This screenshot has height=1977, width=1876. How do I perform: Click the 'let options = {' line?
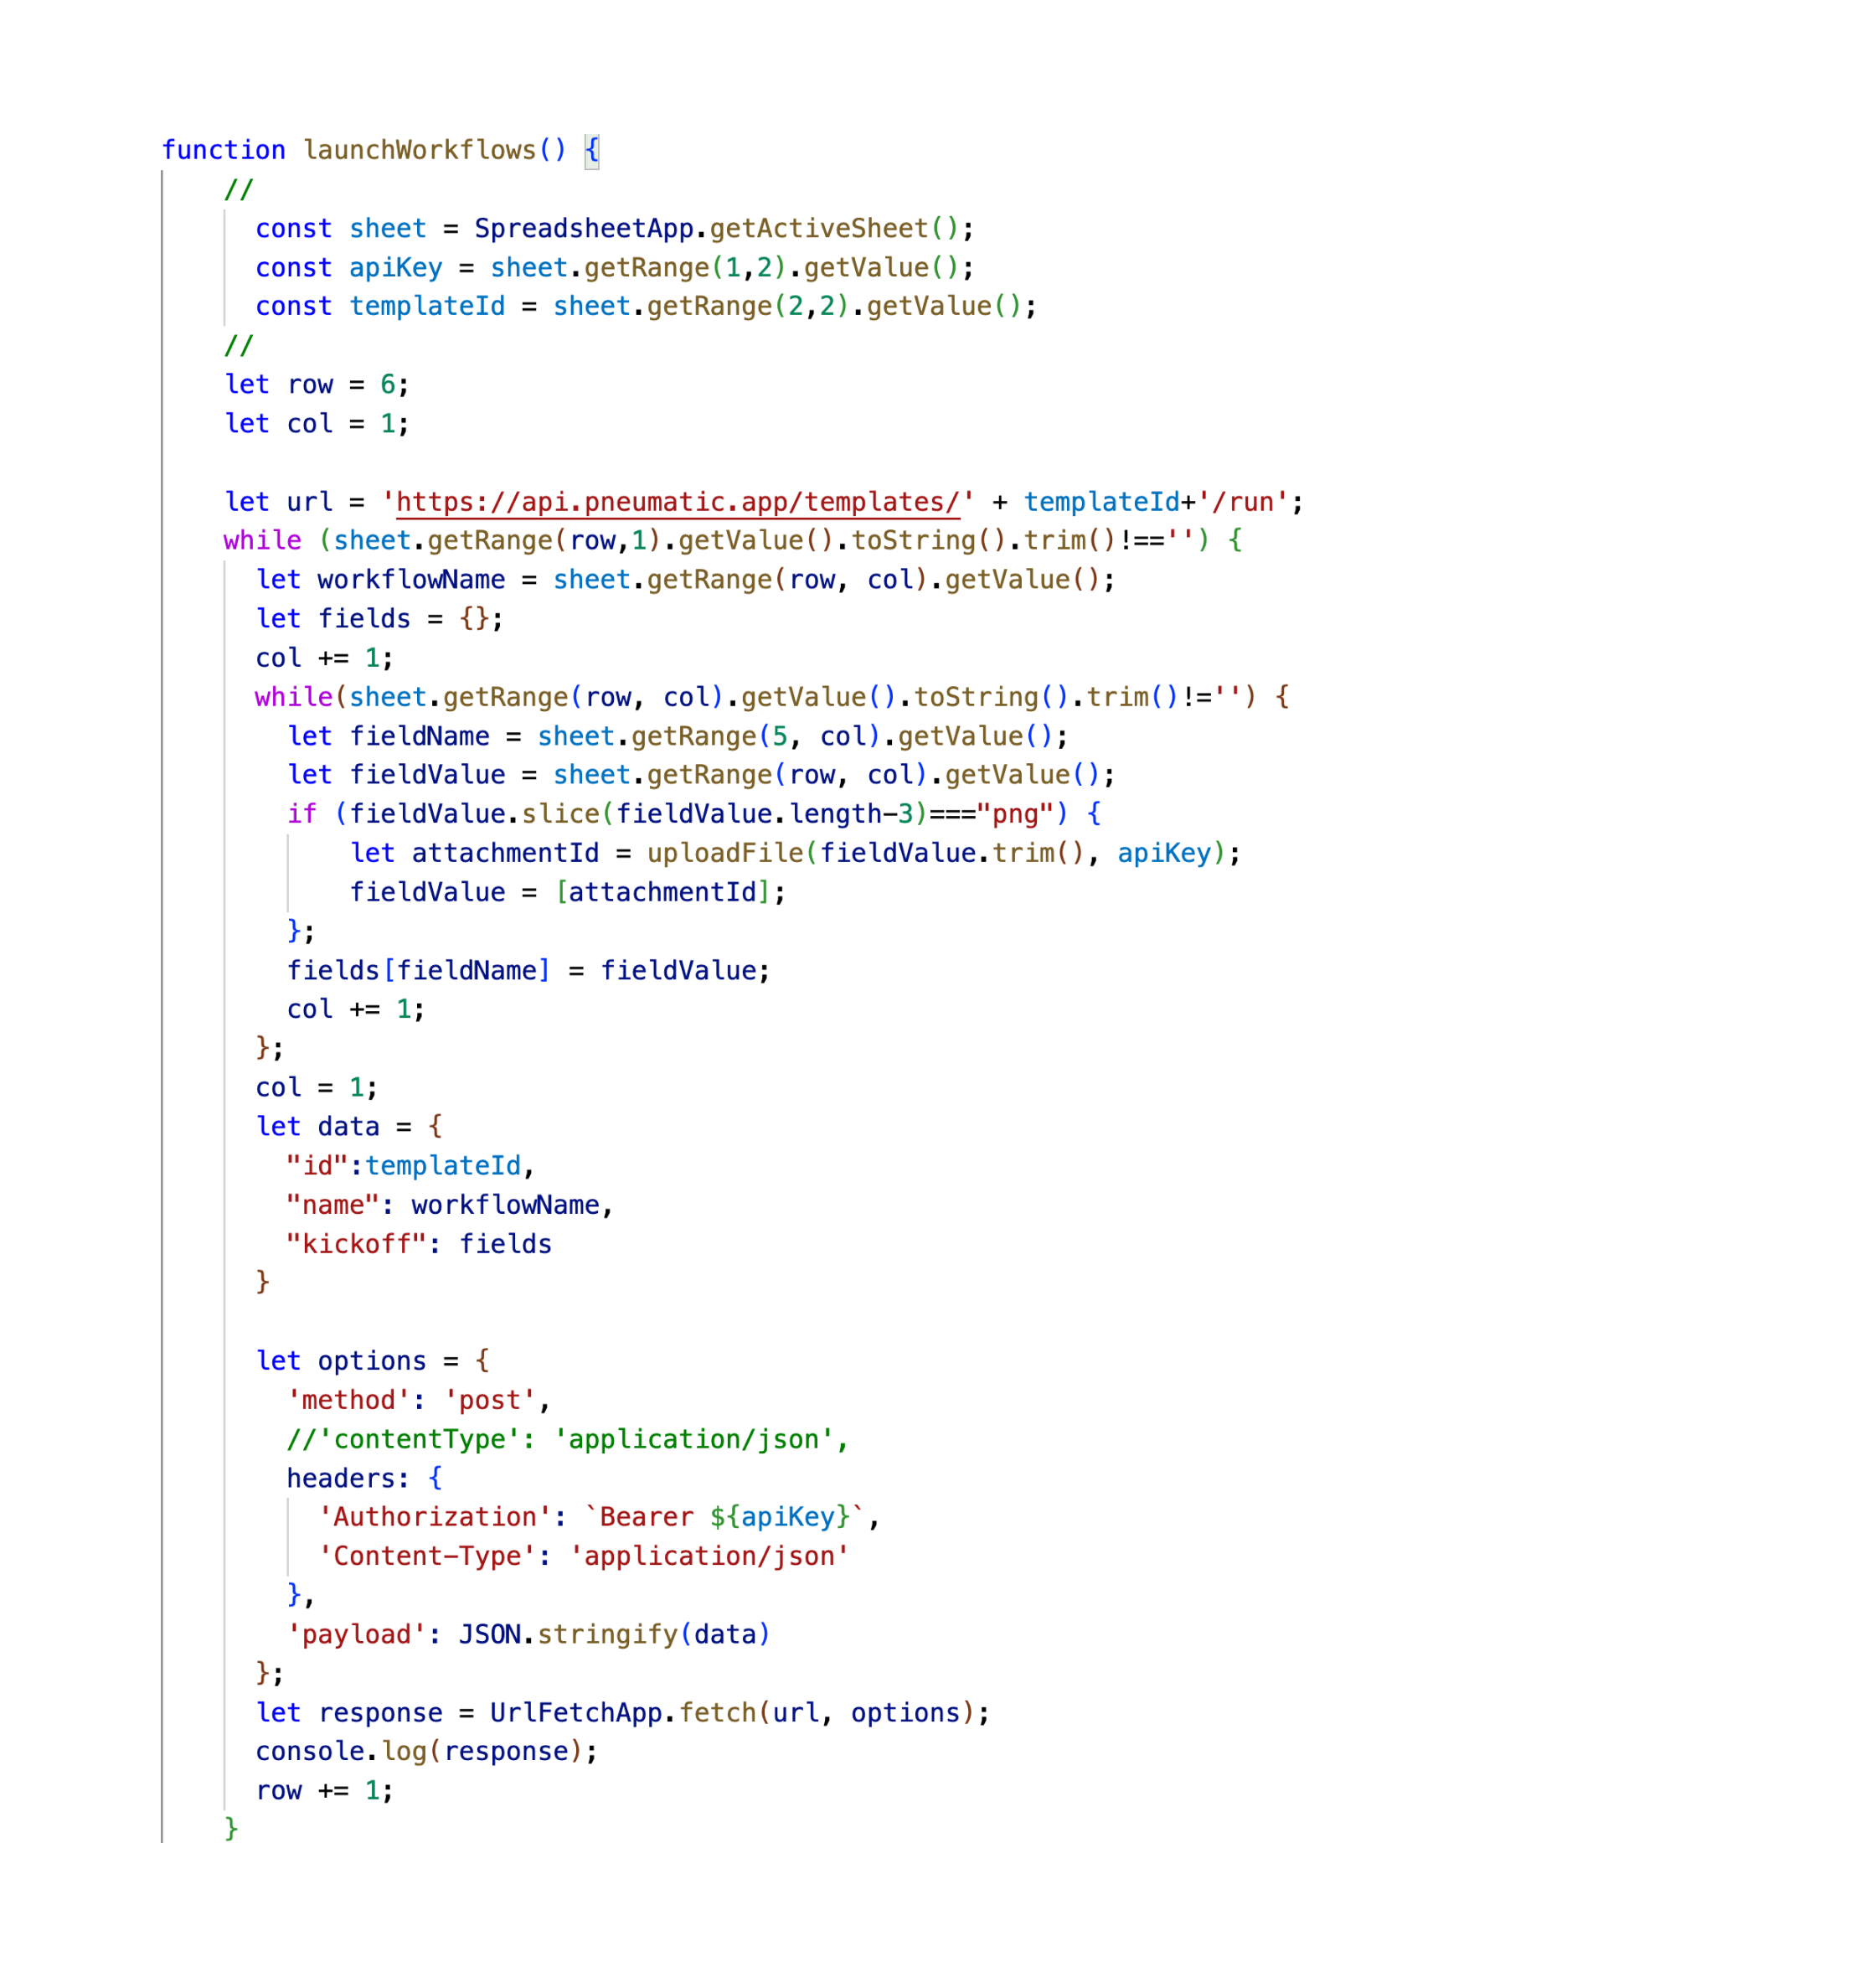373,1361
